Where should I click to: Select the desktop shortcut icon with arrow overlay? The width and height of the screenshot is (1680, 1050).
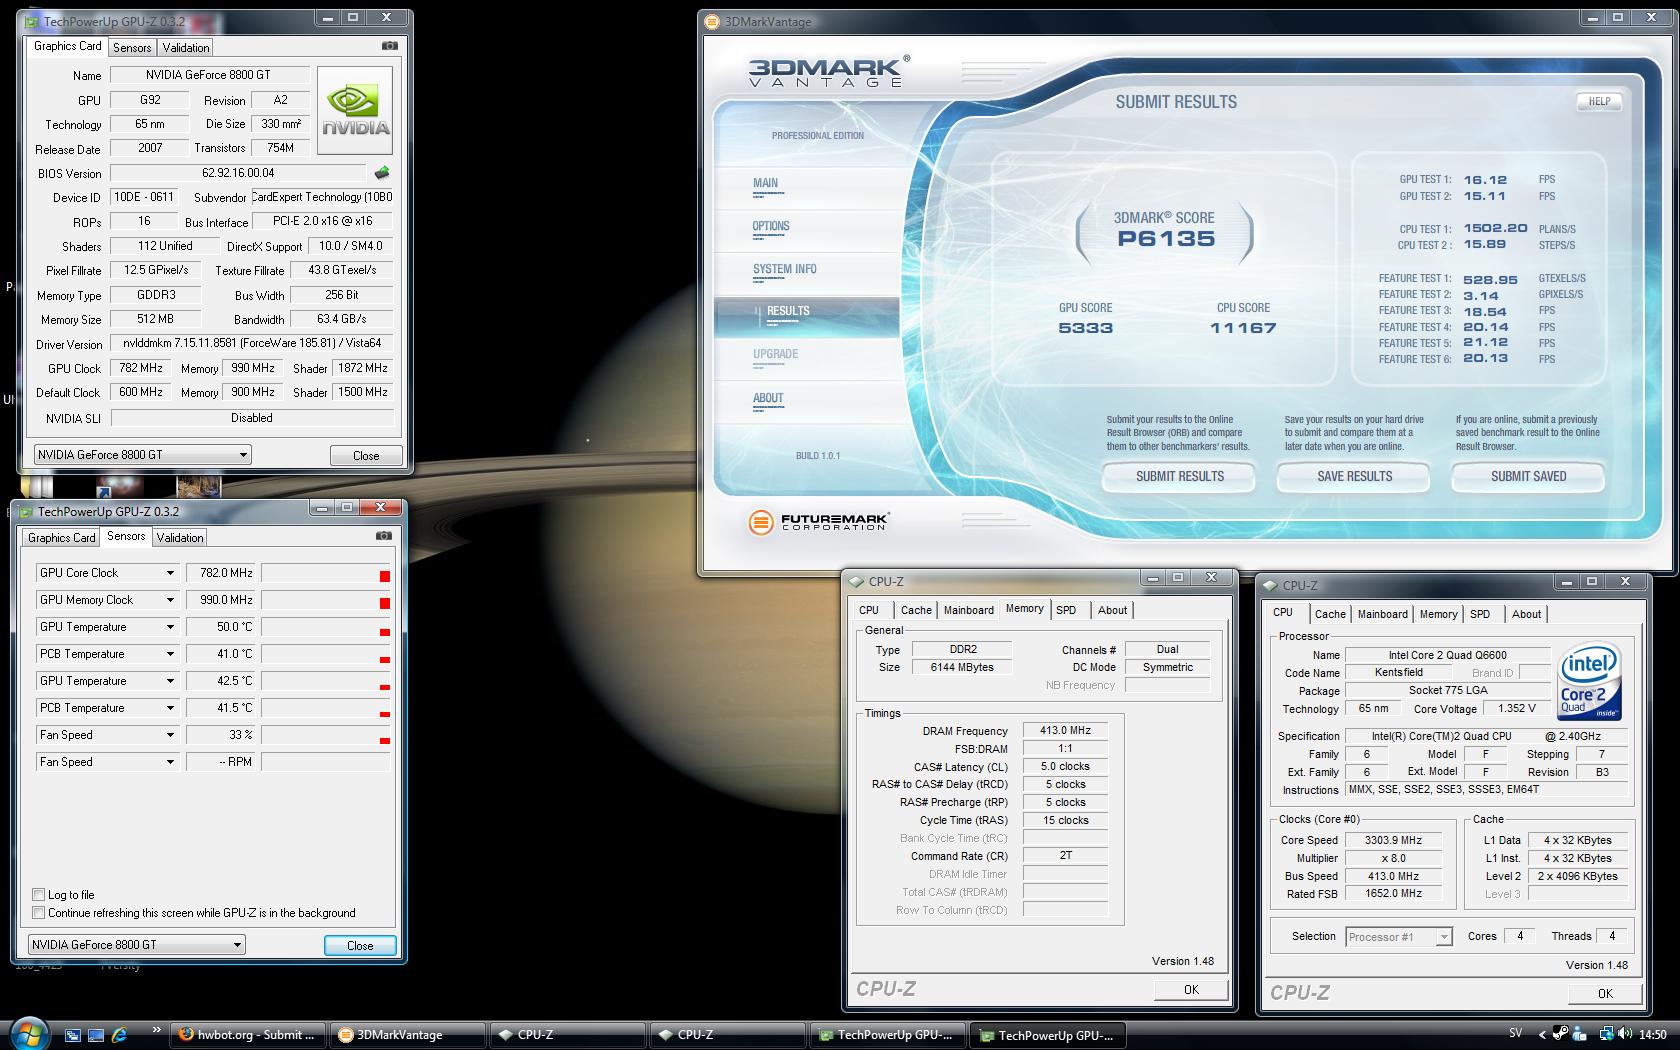click(x=118, y=487)
